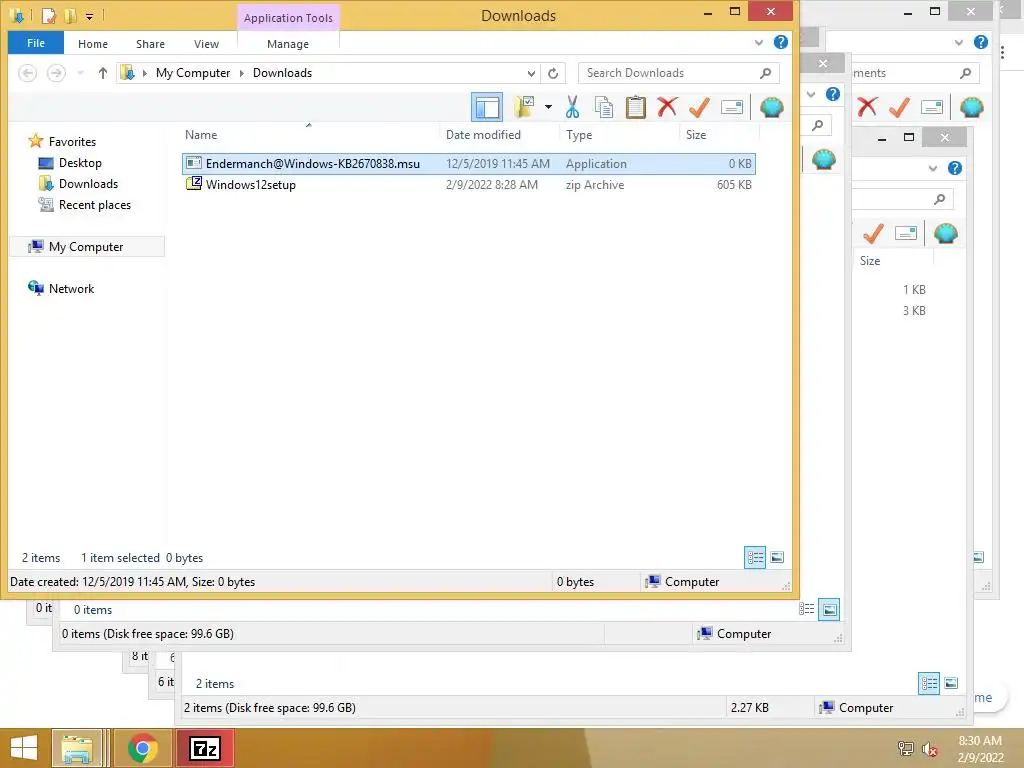Click the search magnifier in the 'ments' window

pyautogui.click(x=965, y=73)
